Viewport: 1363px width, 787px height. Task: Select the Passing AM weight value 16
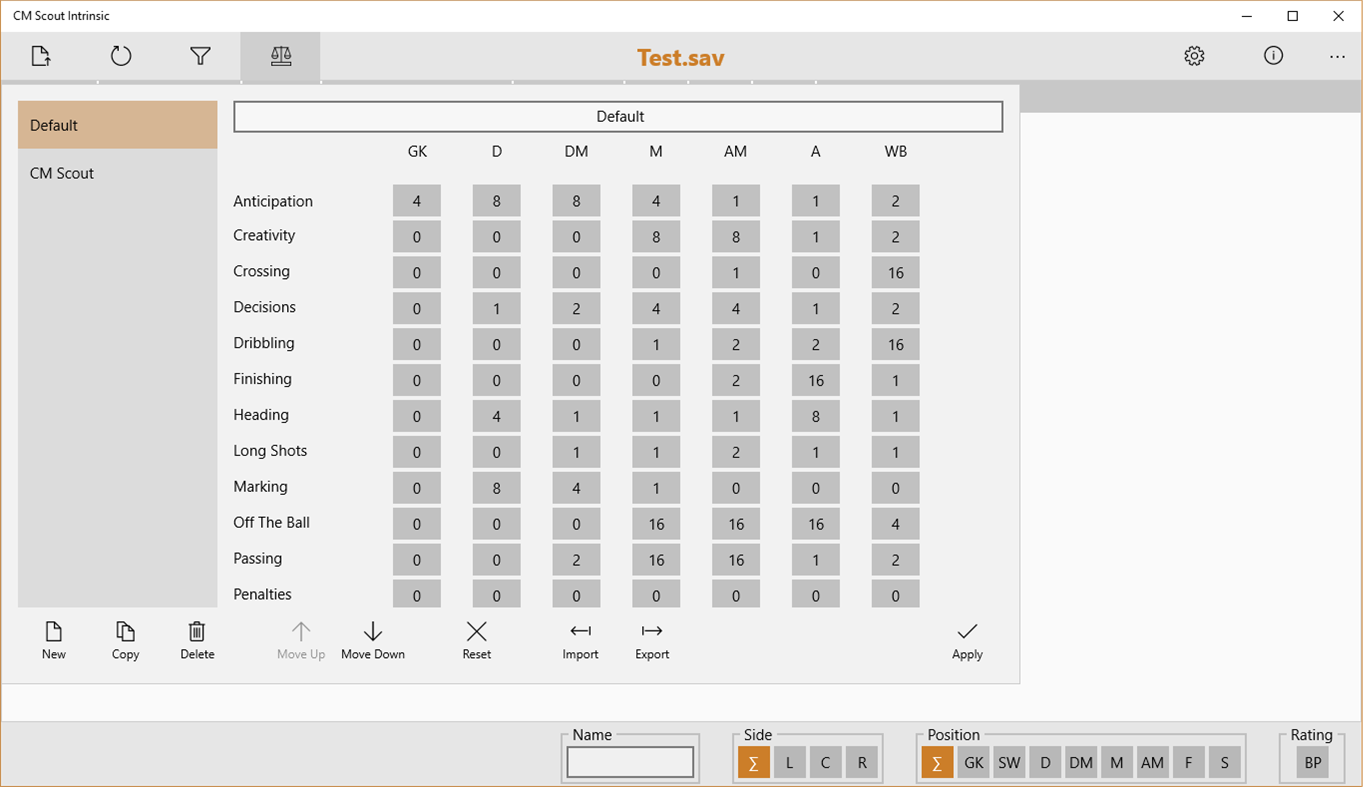[736, 561]
